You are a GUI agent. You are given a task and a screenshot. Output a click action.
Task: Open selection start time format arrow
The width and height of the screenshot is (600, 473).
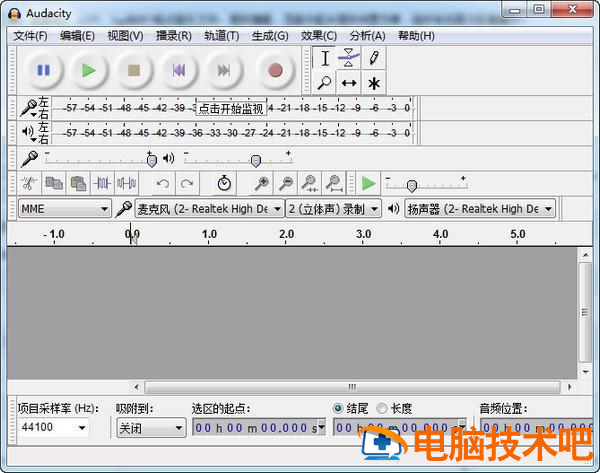[x=321, y=426]
